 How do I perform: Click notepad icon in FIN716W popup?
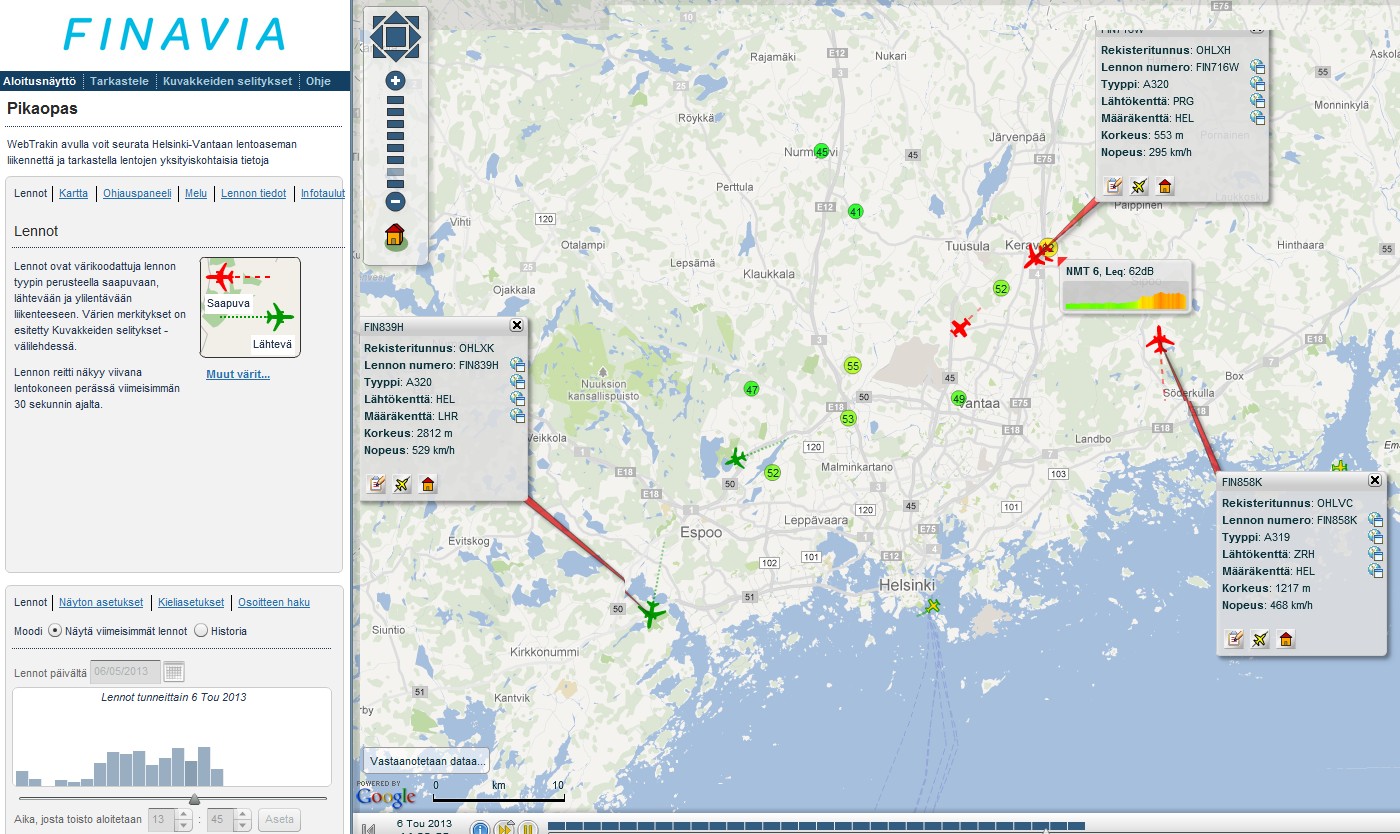(1113, 186)
